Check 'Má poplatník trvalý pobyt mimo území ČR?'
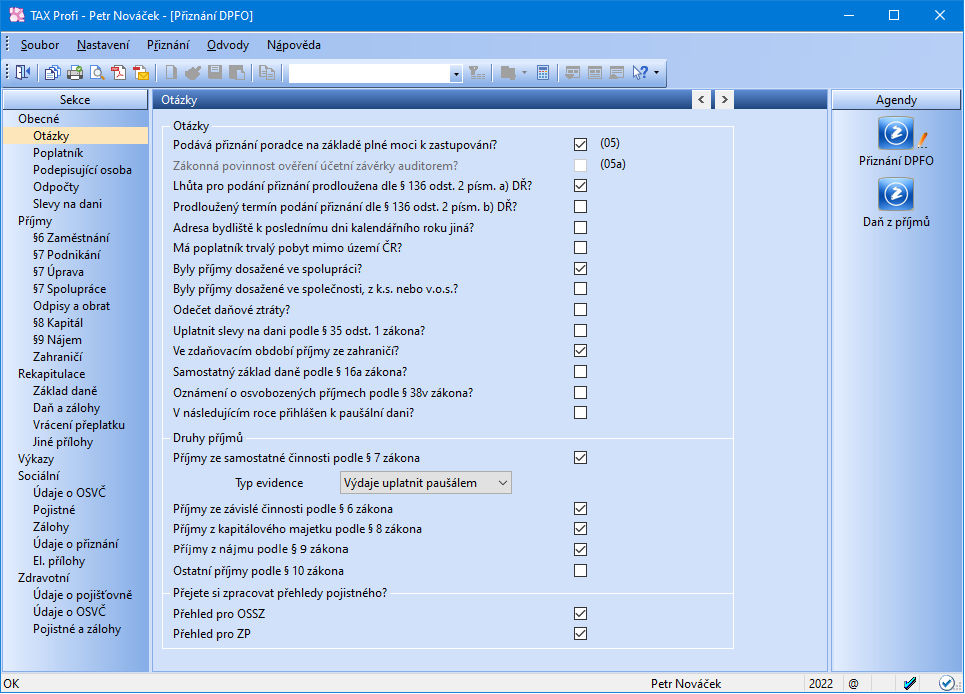Image resolution: width=965 pixels, height=694 pixels. pos(580,248)
